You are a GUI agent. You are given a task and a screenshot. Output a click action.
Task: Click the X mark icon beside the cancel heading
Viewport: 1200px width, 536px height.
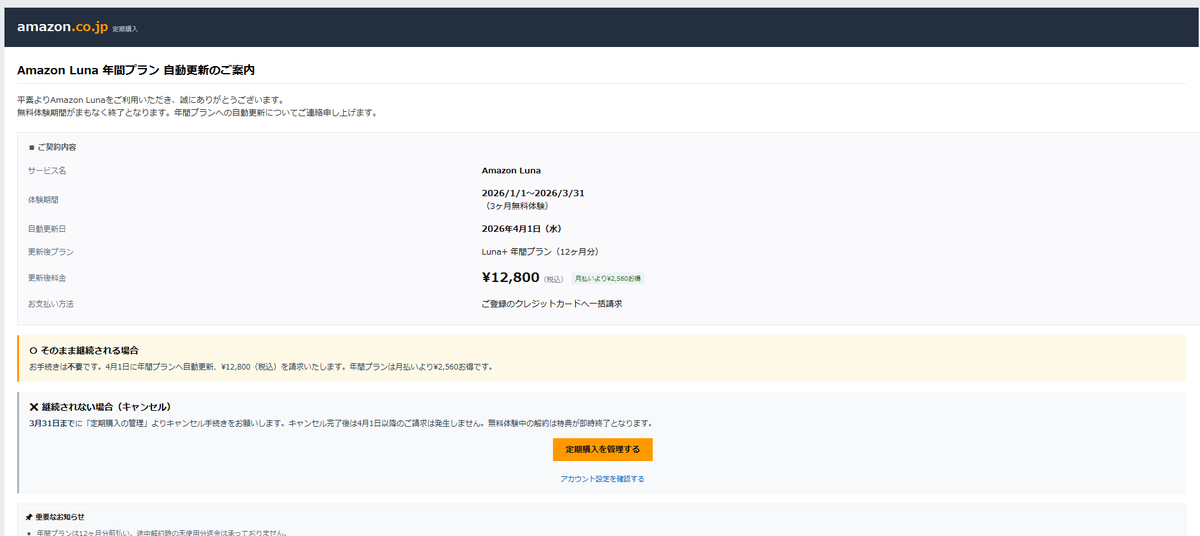click(34, 407)
